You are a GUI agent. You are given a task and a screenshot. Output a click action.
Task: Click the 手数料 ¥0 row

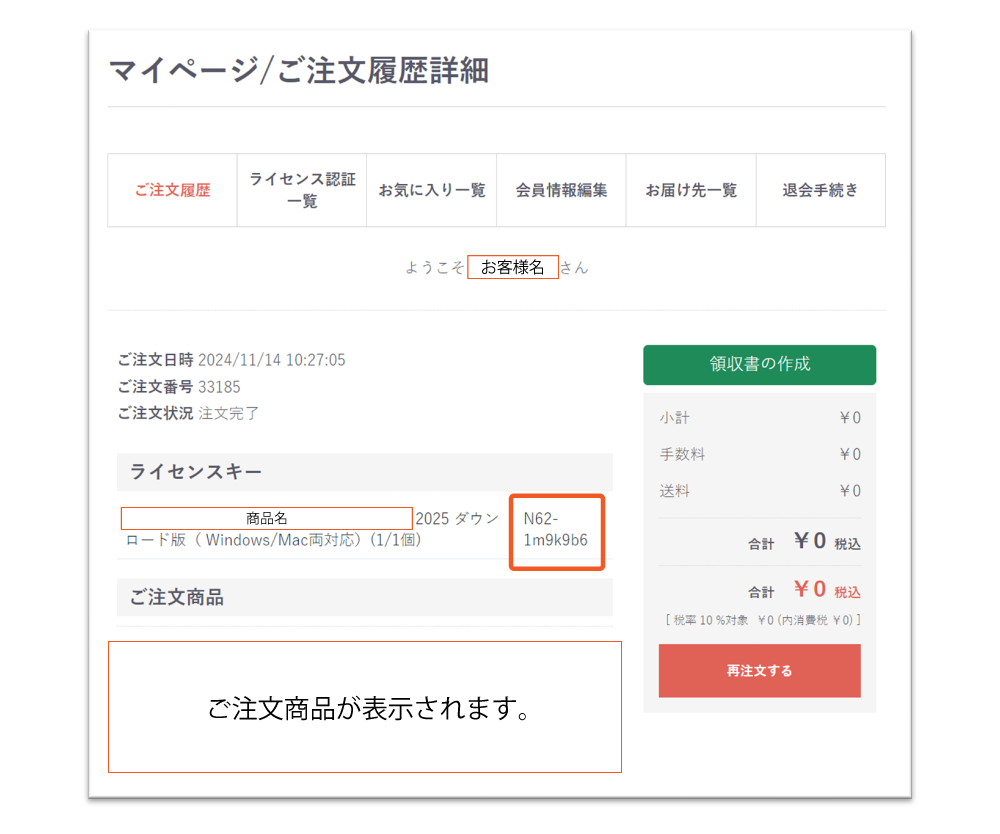point(760,454)
